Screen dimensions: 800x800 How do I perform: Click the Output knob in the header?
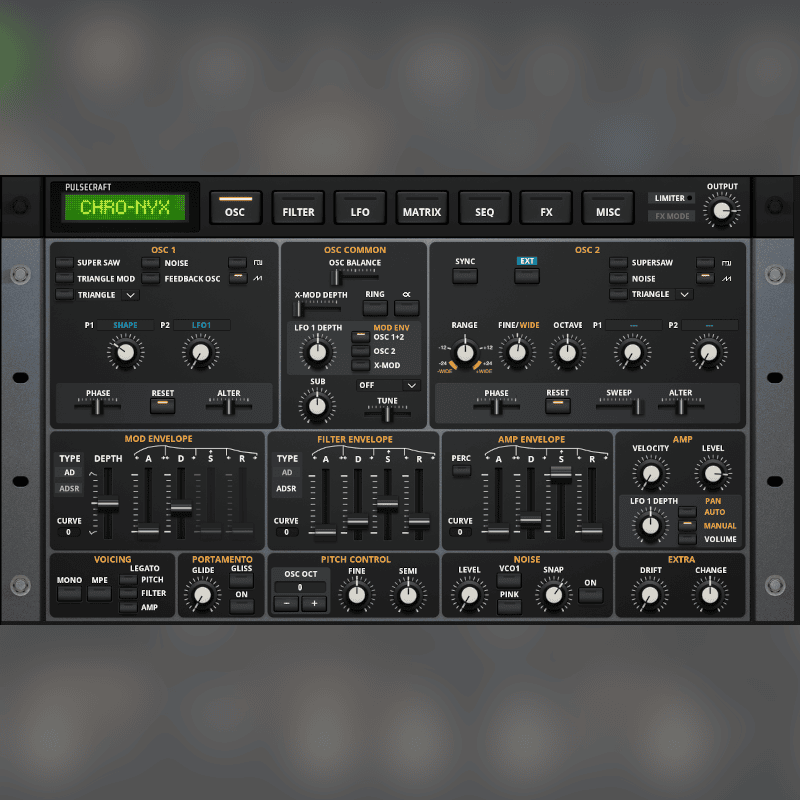[x=721, y=210]
